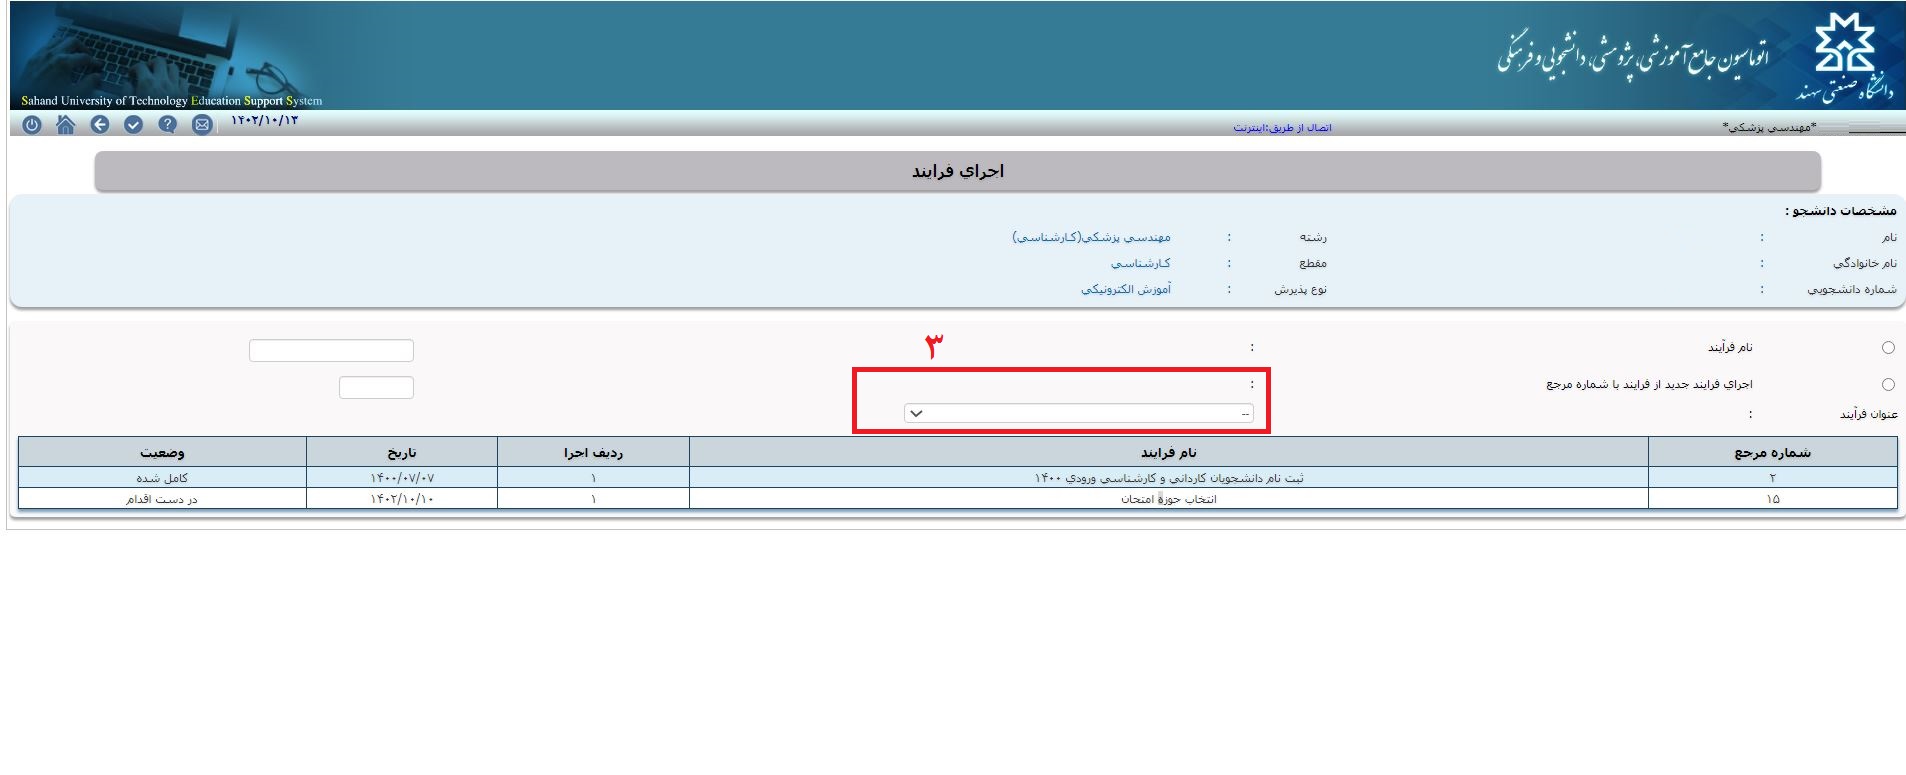The image size is (1906, 775).
Task: Click the 'وضعیت' column header
Action: point(162,453)
